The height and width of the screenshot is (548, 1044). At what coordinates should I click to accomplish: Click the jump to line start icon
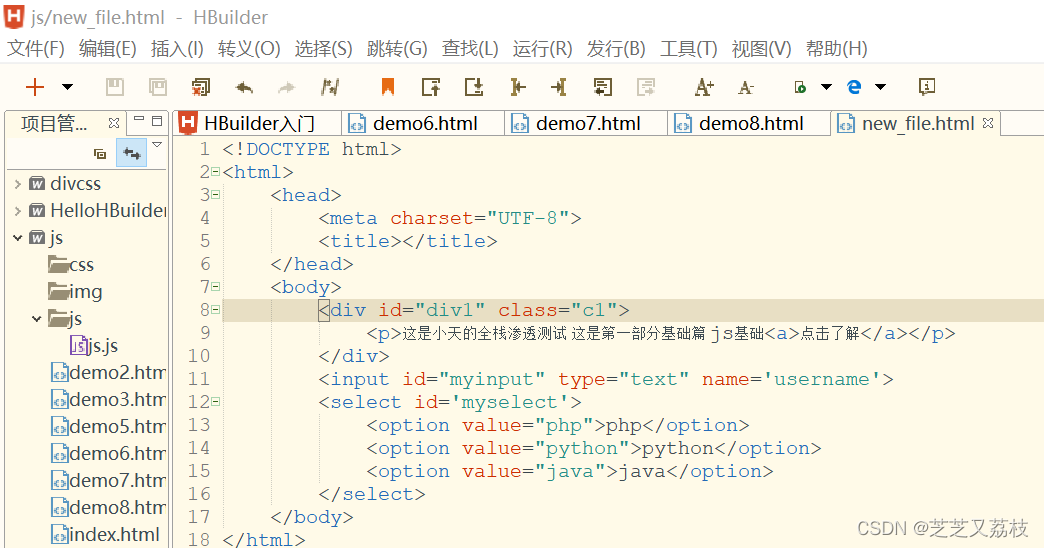pos(517,87)
